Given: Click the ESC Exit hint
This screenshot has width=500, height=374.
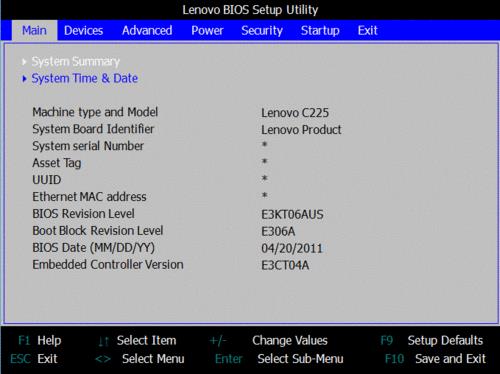Looking at the screenshot, I should pyautogui.click(x=34, y=359).
